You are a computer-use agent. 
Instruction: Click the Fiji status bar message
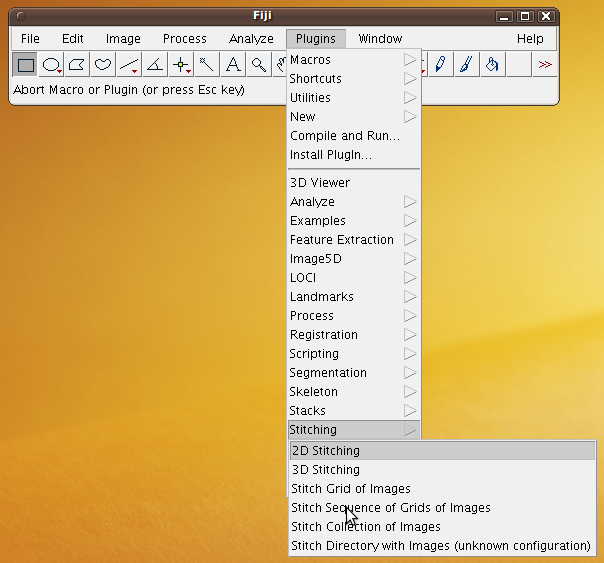tap(129, 90)
